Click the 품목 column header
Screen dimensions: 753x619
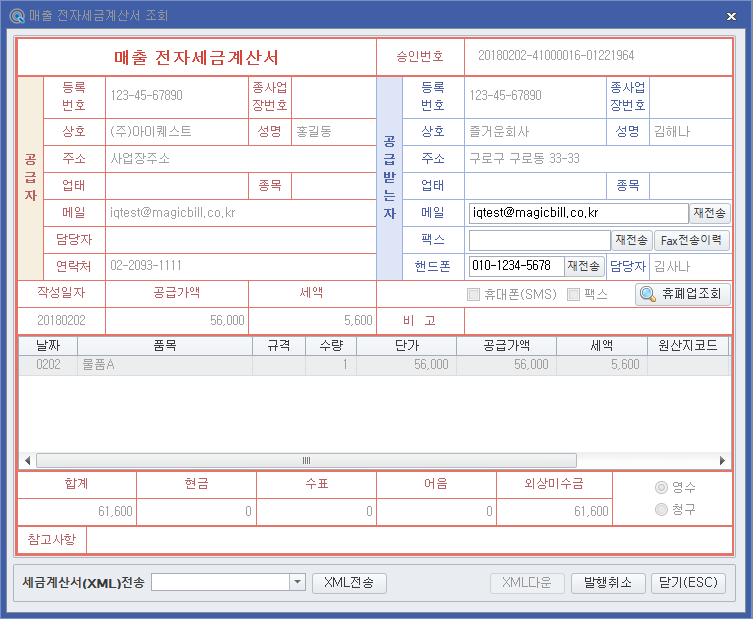point(165,346)
